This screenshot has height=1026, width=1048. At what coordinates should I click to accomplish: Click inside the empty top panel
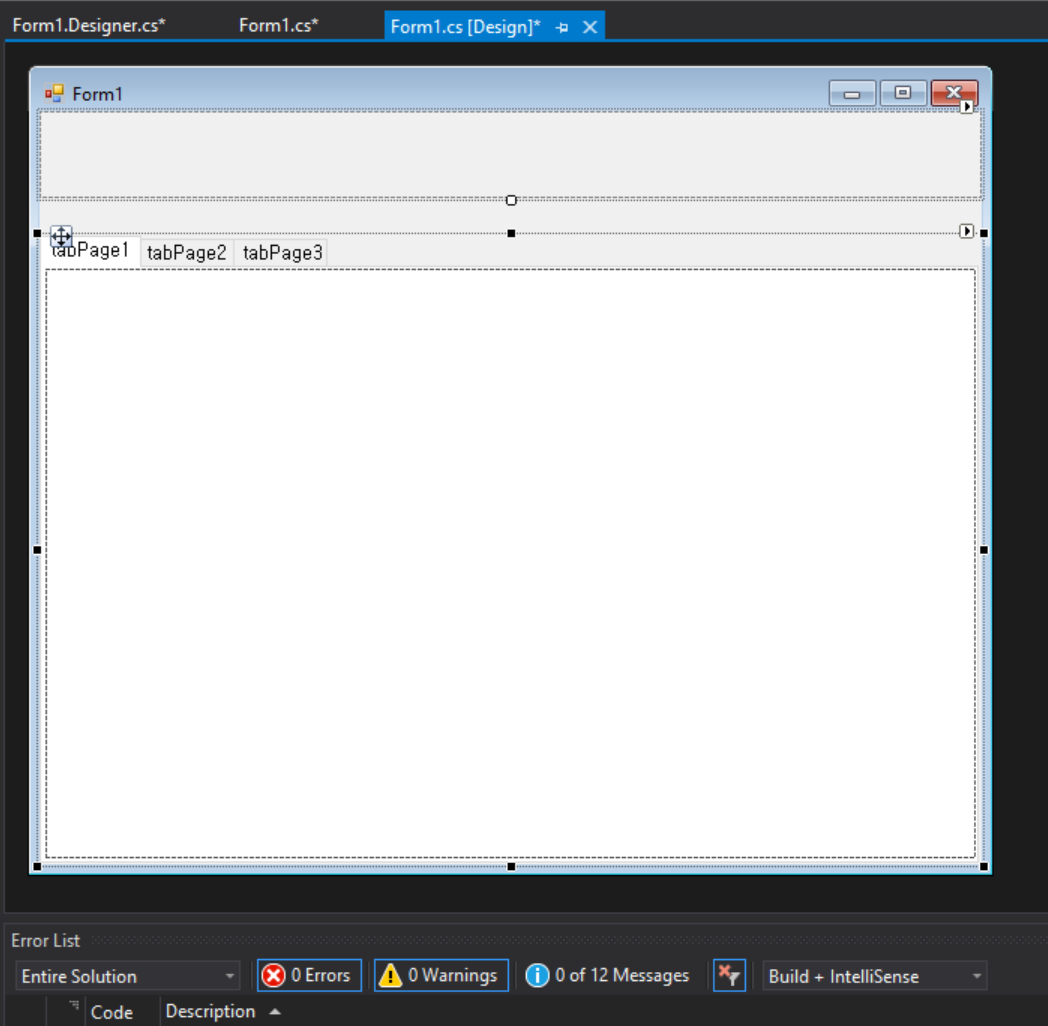pos(511,154)
